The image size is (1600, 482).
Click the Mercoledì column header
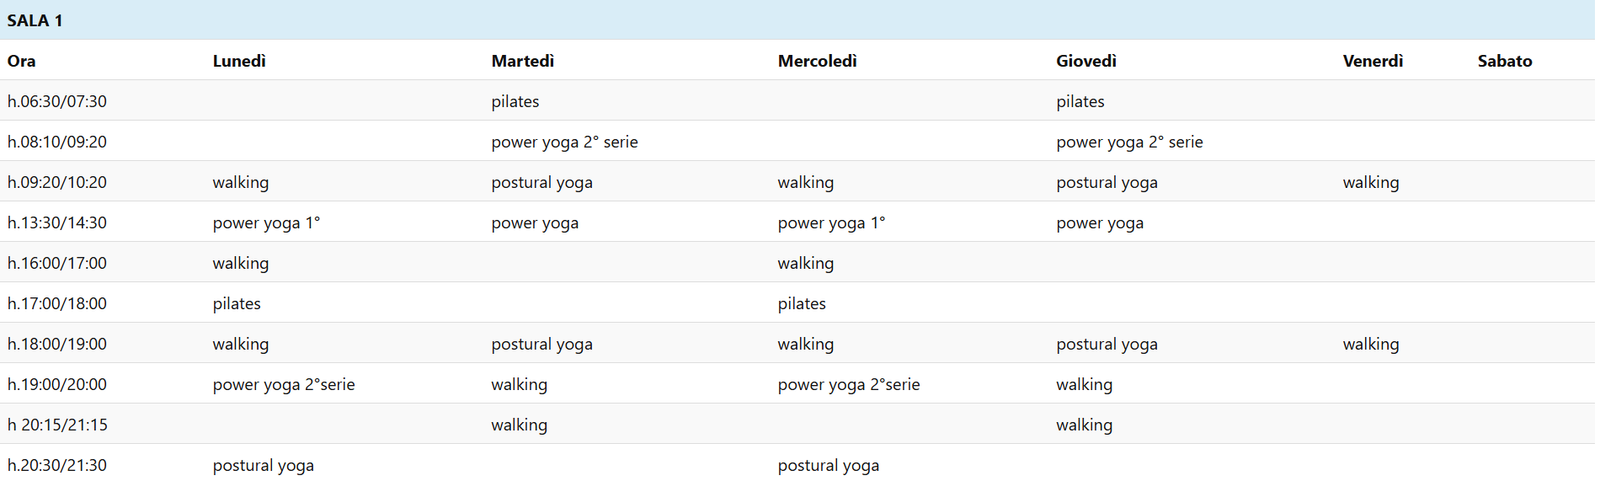pos(817,61)
